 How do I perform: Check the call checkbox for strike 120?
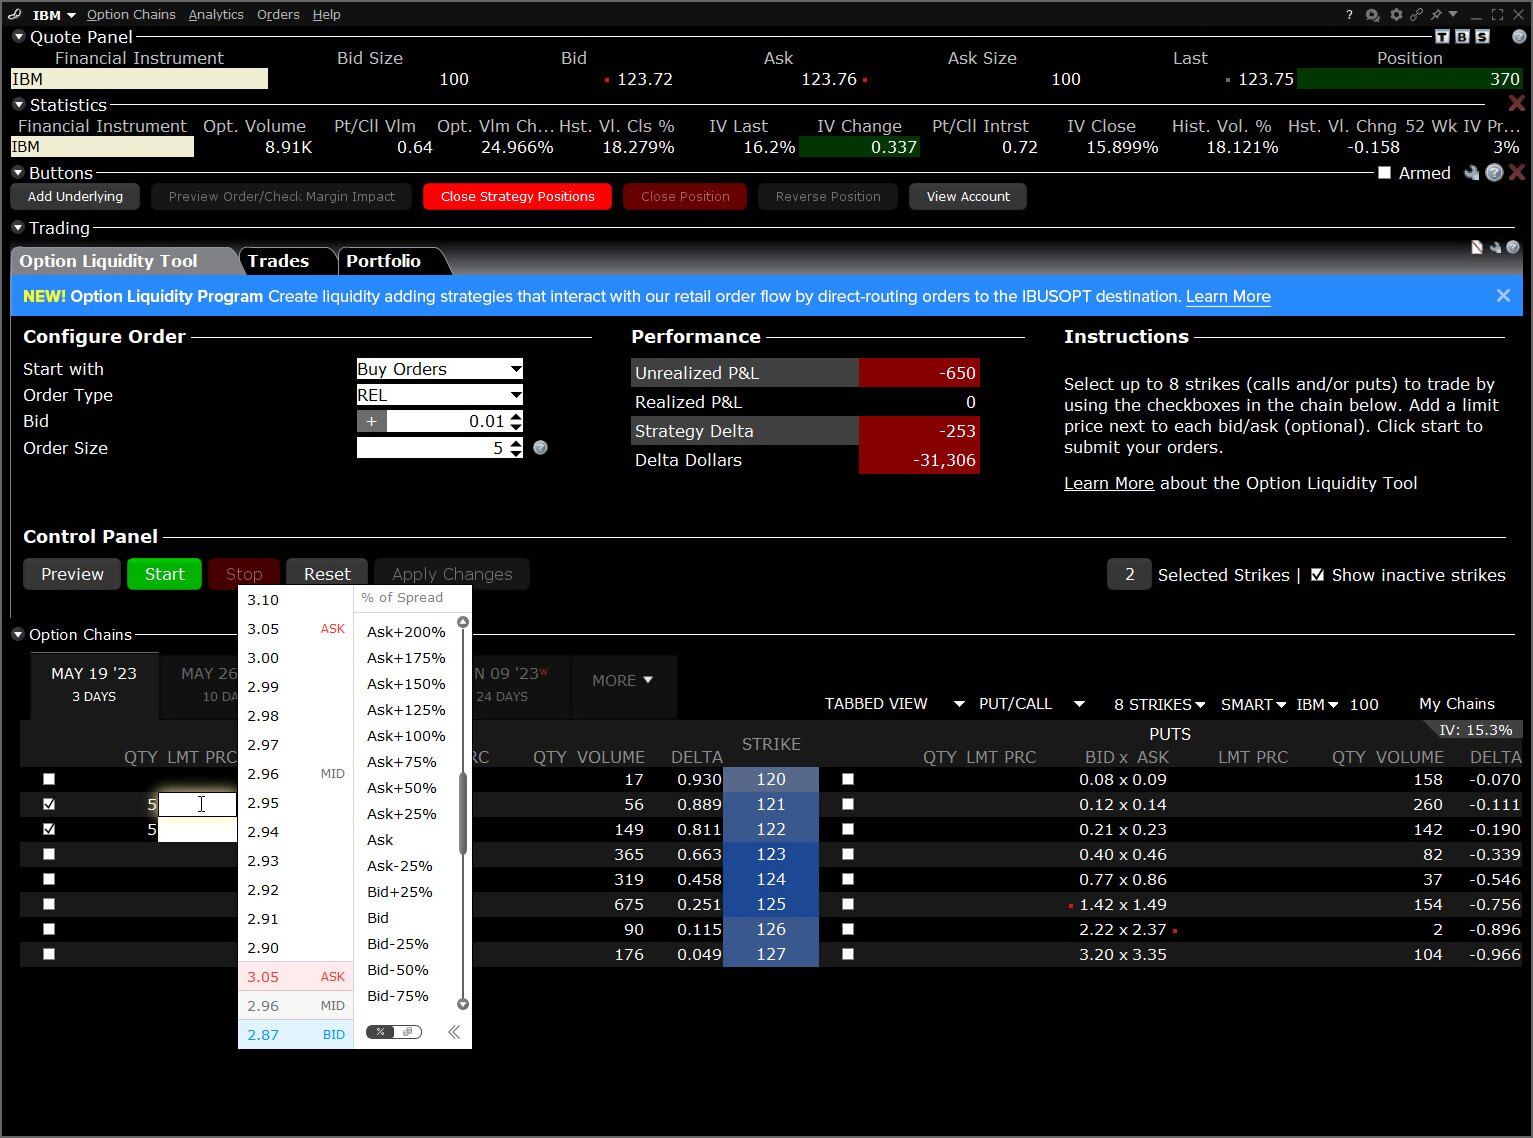49,779
